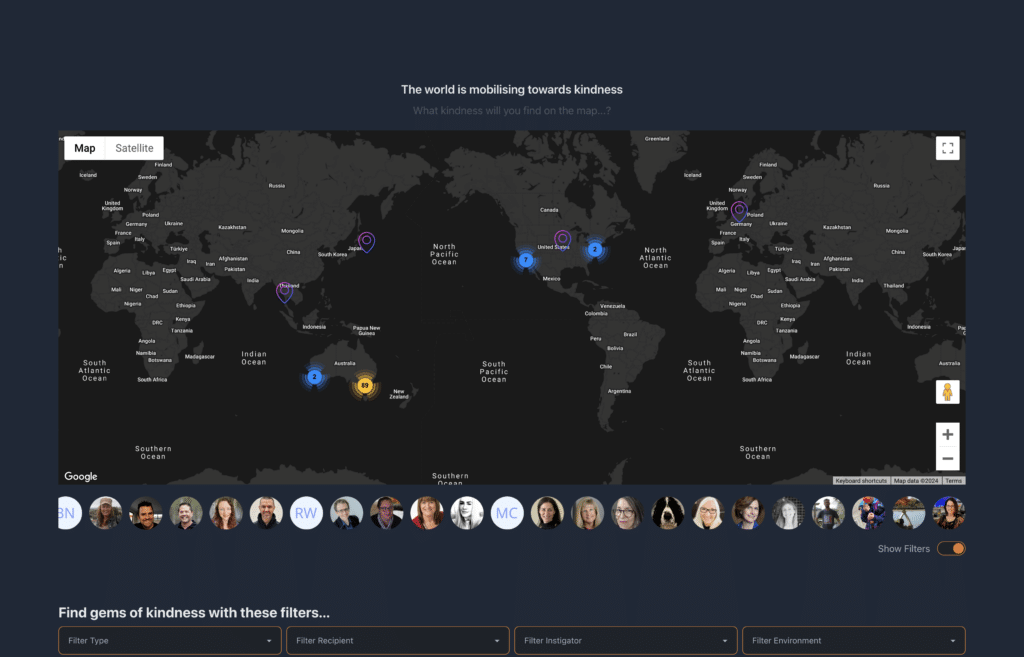The width and height of the screenshot is (1024, 657).
Task: Select the Map view tab
Action: (x=85, y=148)
